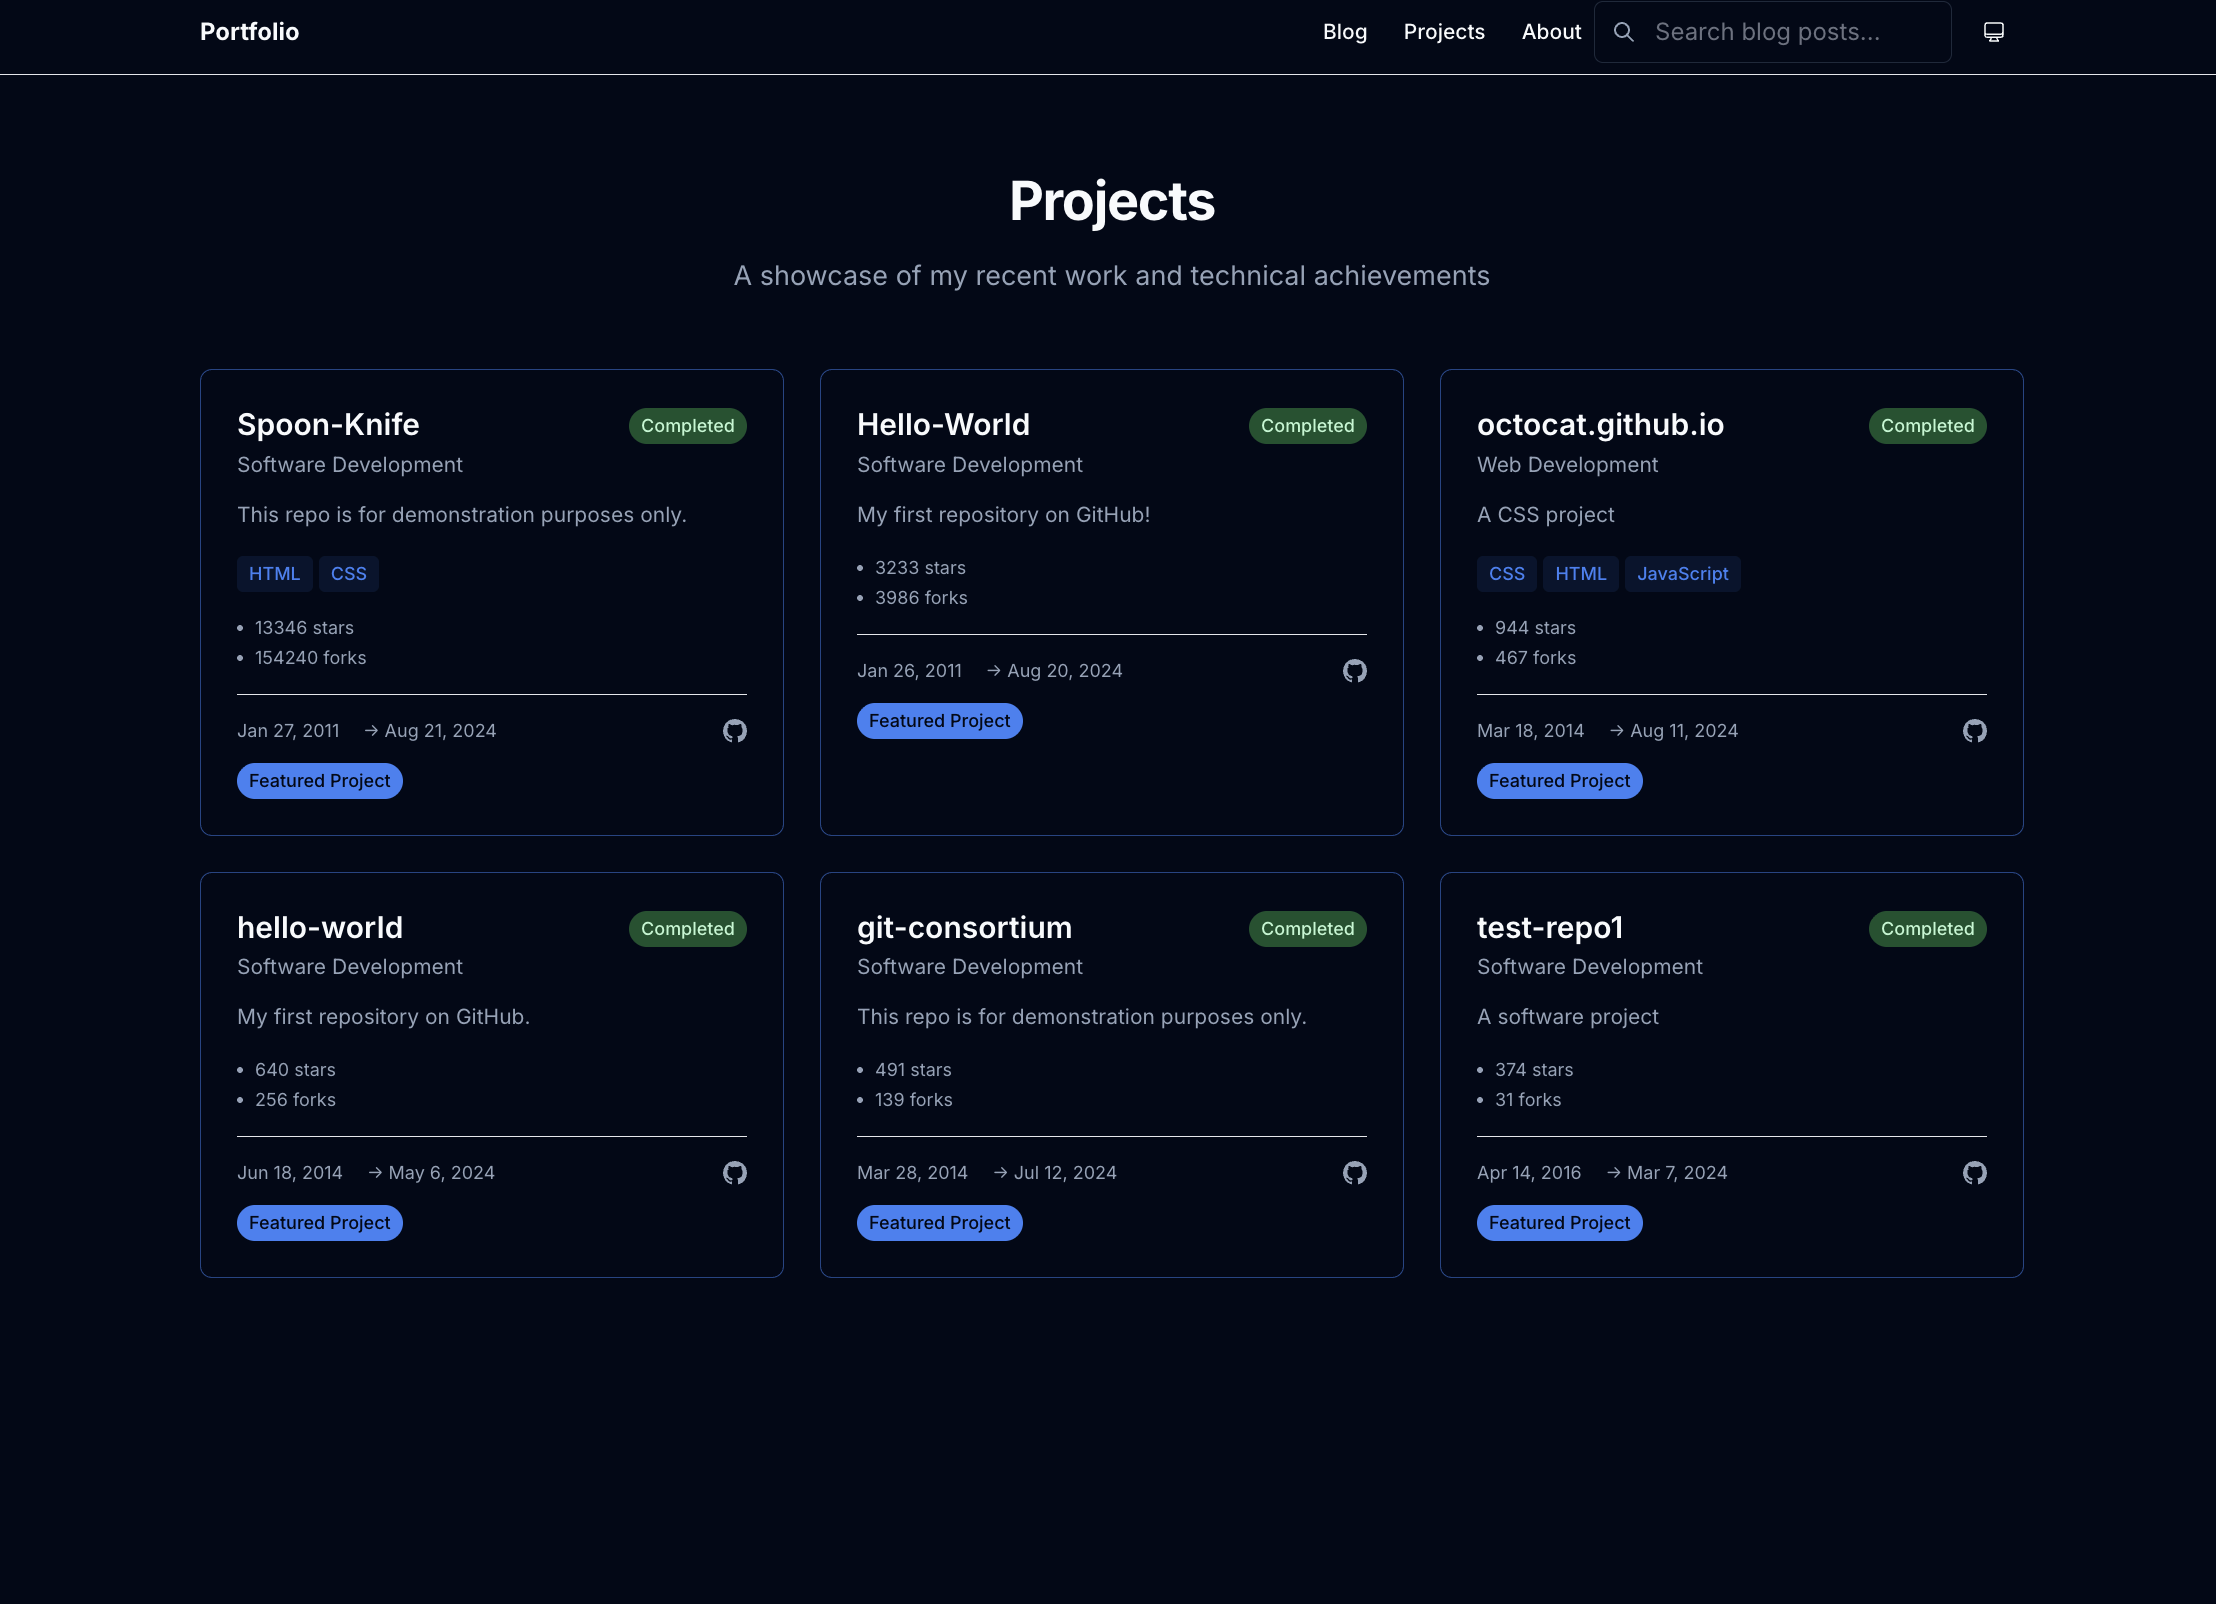Select the JavaScript tag on octocat.github.io
The height and width of the screenshot is (1604, 2216).
tap(1683, 573)
